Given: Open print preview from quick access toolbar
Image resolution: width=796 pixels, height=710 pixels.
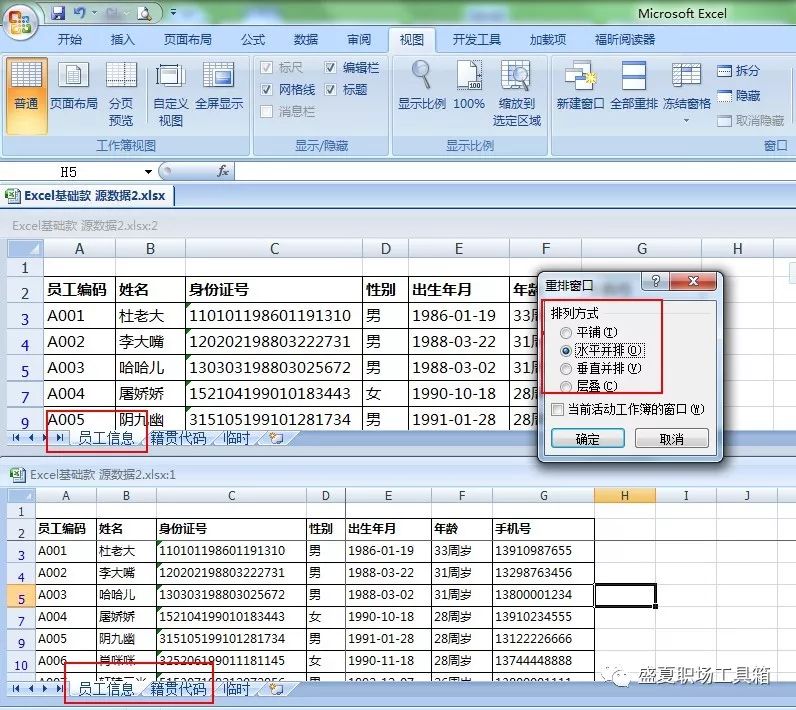Looking at the screenshot, I should 145,13.
